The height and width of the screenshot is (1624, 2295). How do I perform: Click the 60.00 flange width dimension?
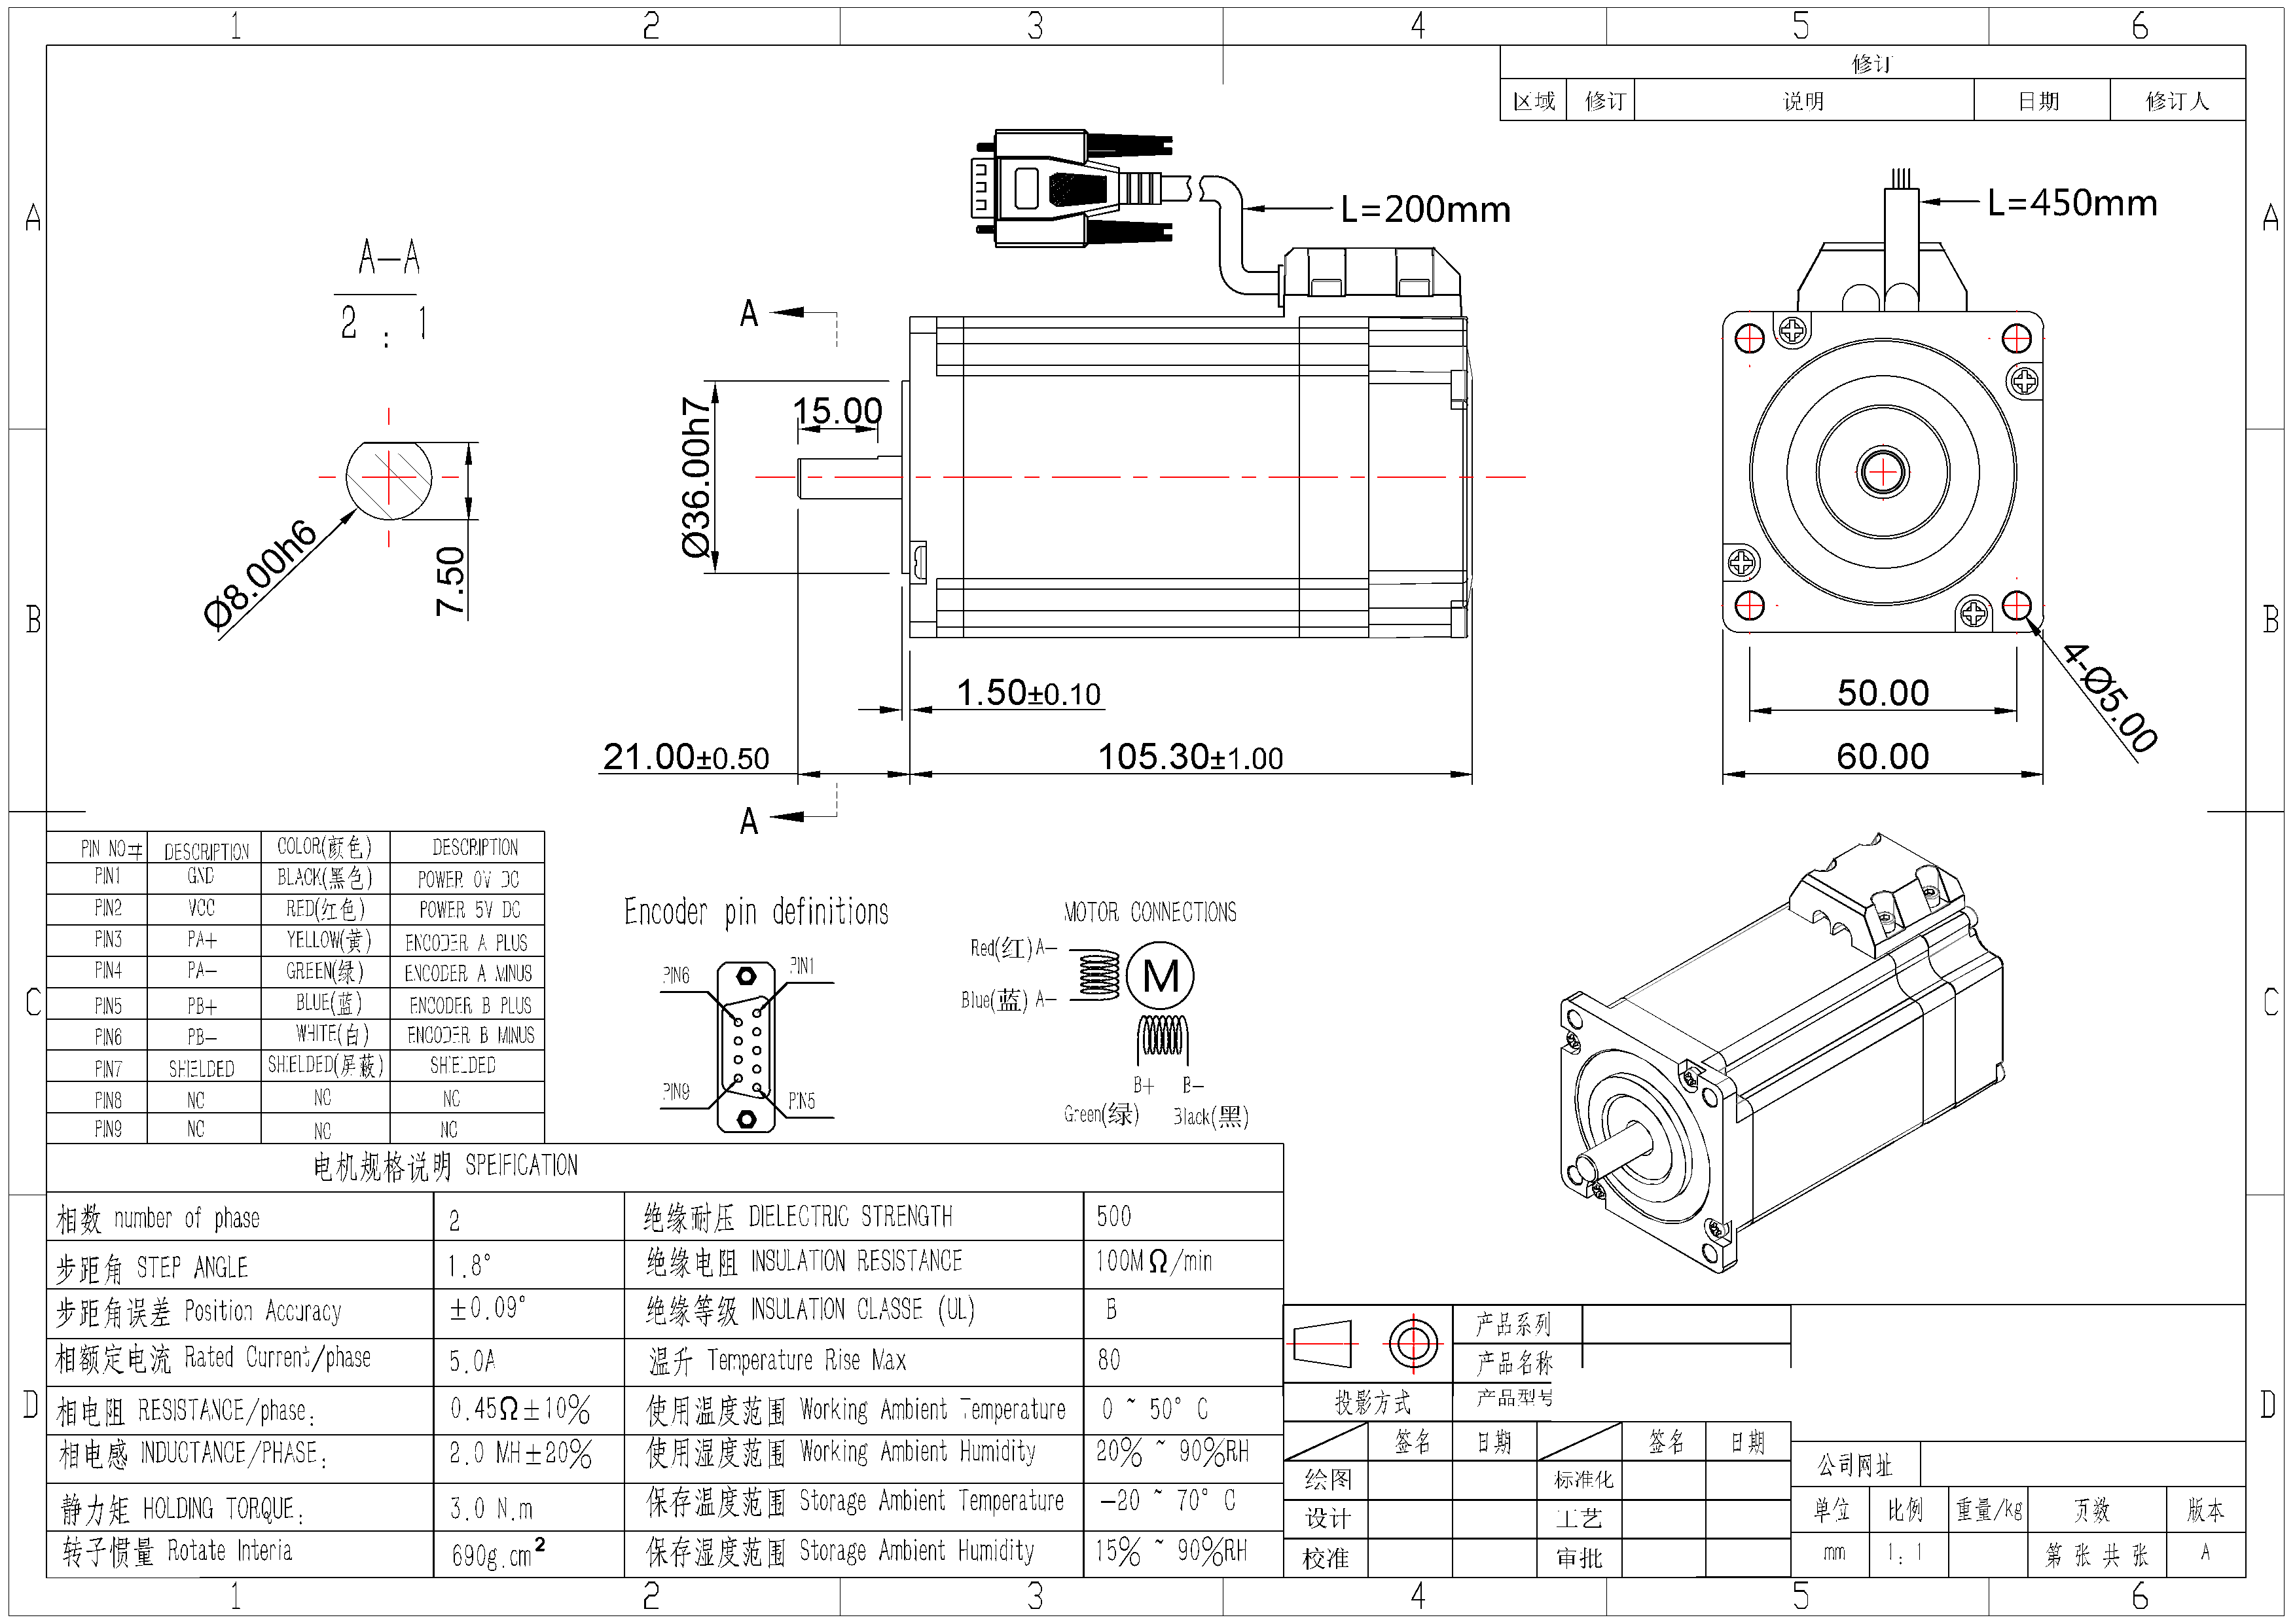[x=1882, y=756]
